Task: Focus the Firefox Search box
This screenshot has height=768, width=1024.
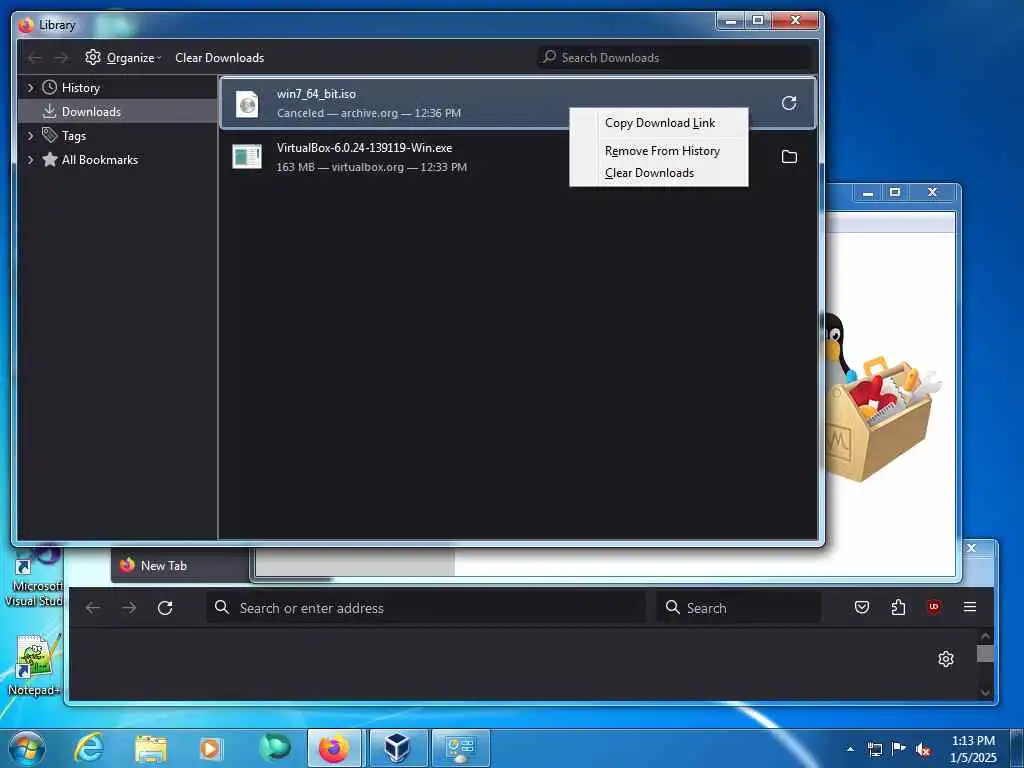Action: click(739, 608)
